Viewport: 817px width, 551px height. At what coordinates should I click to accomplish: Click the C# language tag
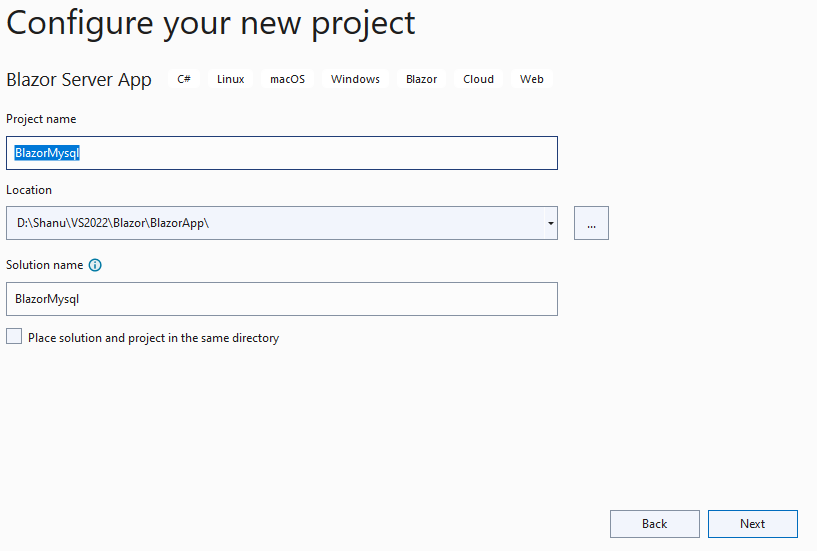184,79
